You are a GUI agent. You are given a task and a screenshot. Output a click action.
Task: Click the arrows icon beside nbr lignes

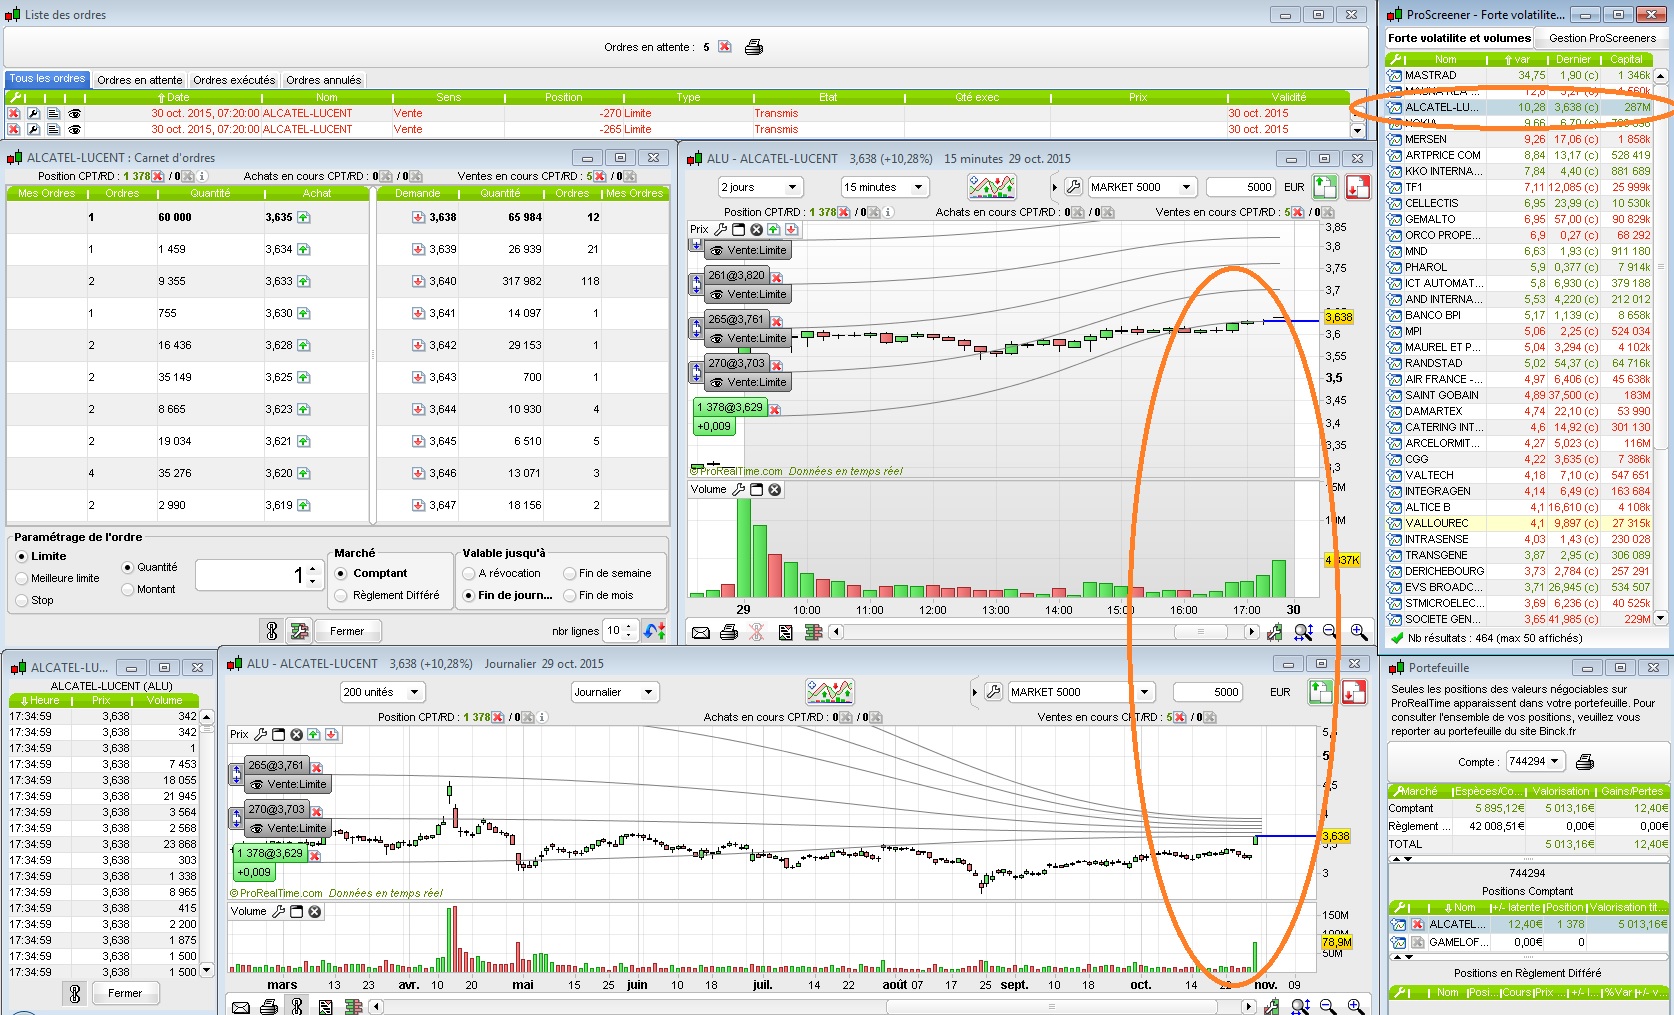click(x=655, y=631)
